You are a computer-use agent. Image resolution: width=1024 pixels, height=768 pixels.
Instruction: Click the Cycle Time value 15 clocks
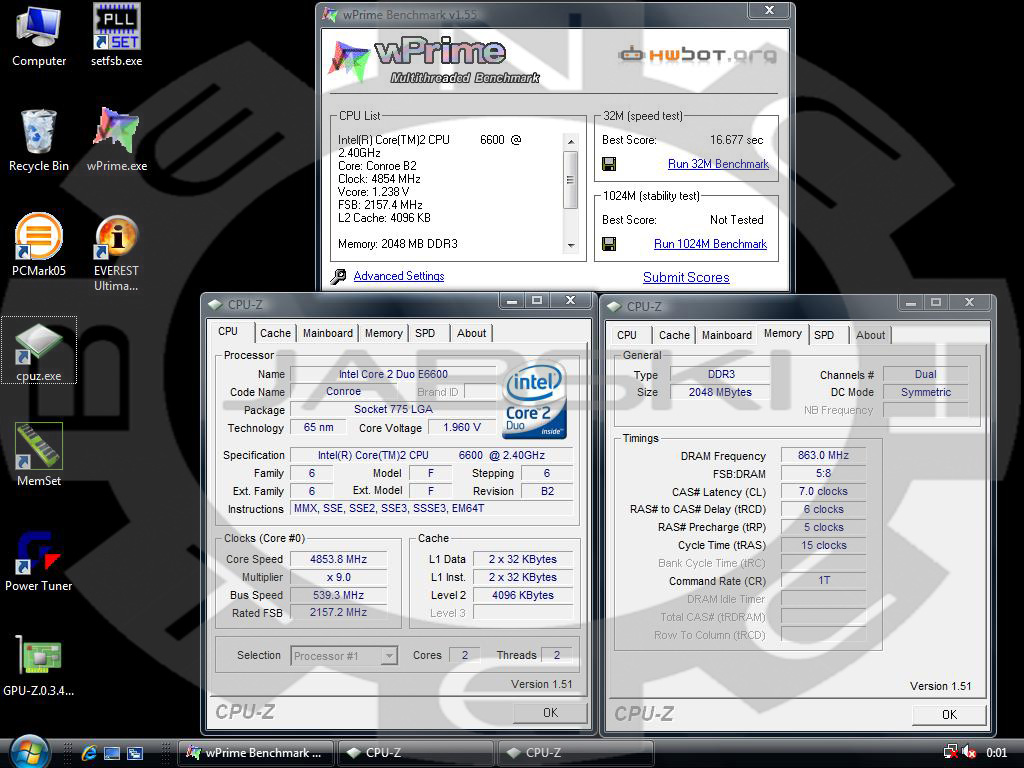click(823, 545)
